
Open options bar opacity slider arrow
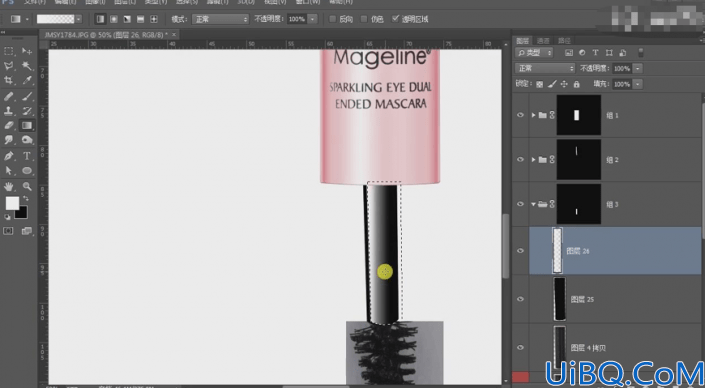pyautogui.click(x=312, y=19)
